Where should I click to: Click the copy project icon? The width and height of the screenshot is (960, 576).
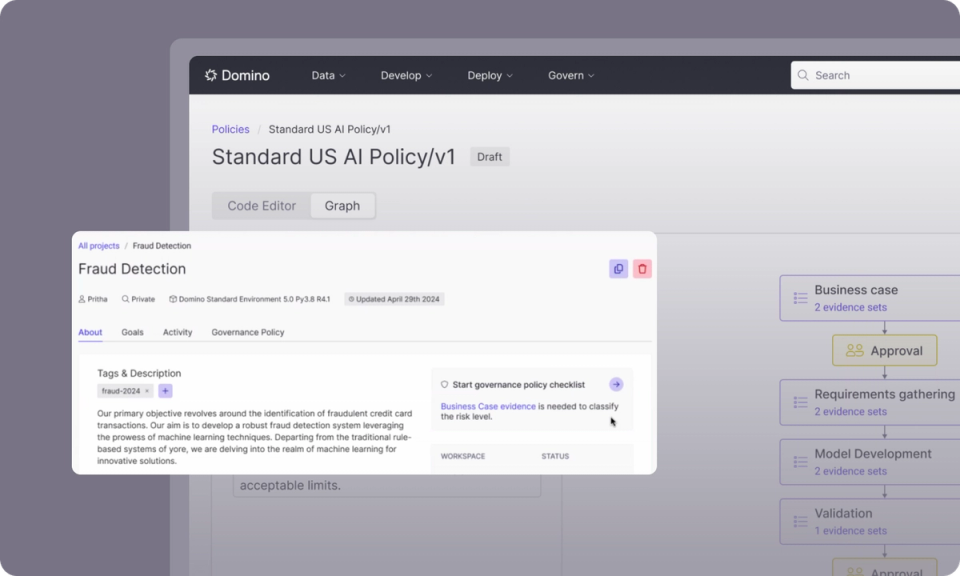tap(617, 268)
